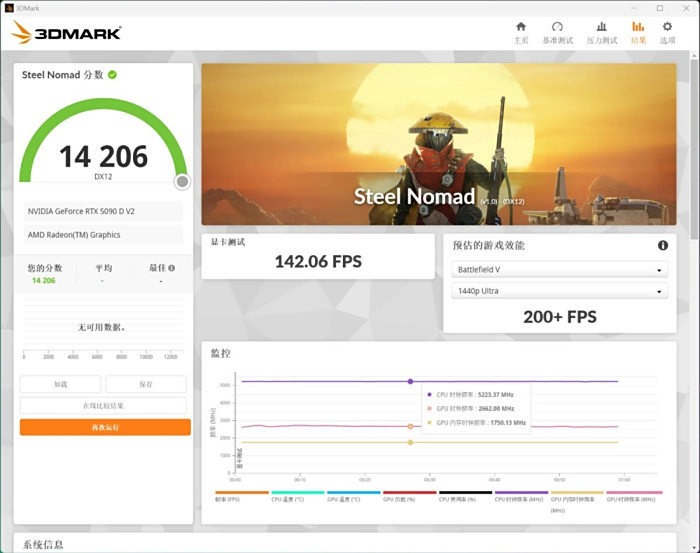This screenshot has width=700, height=553.
Task: Click the green 14 206 your score value
Action: (44, 280)
